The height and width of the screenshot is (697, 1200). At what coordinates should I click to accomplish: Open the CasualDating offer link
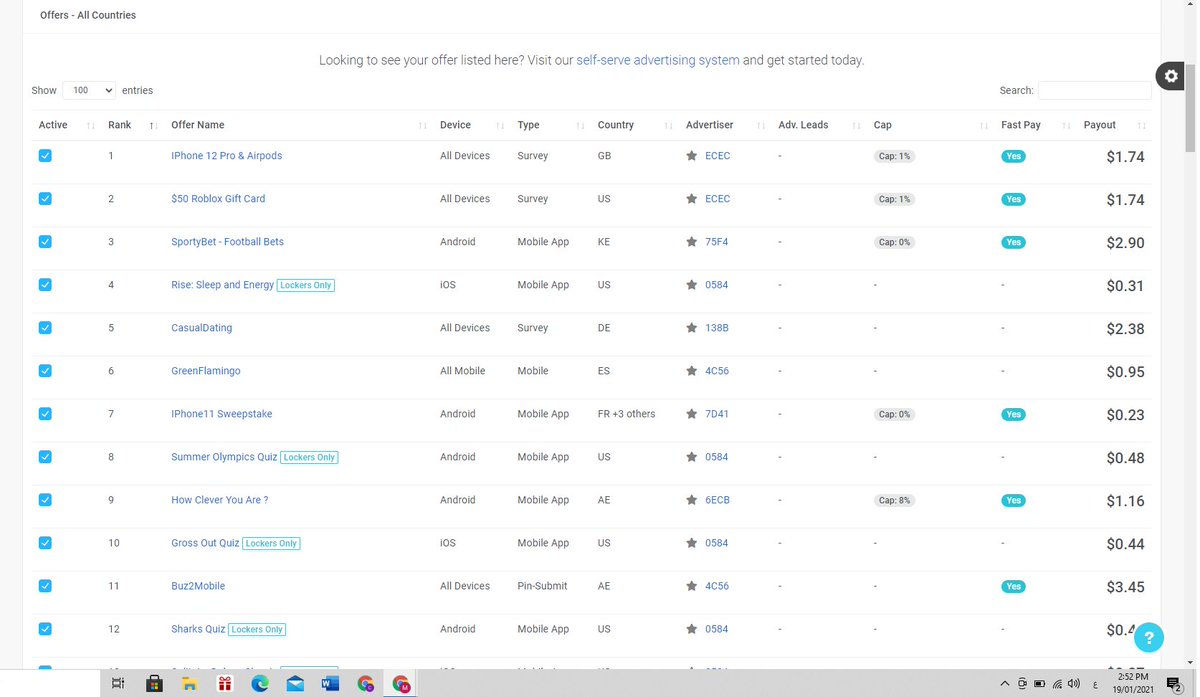tap(202, 328)
